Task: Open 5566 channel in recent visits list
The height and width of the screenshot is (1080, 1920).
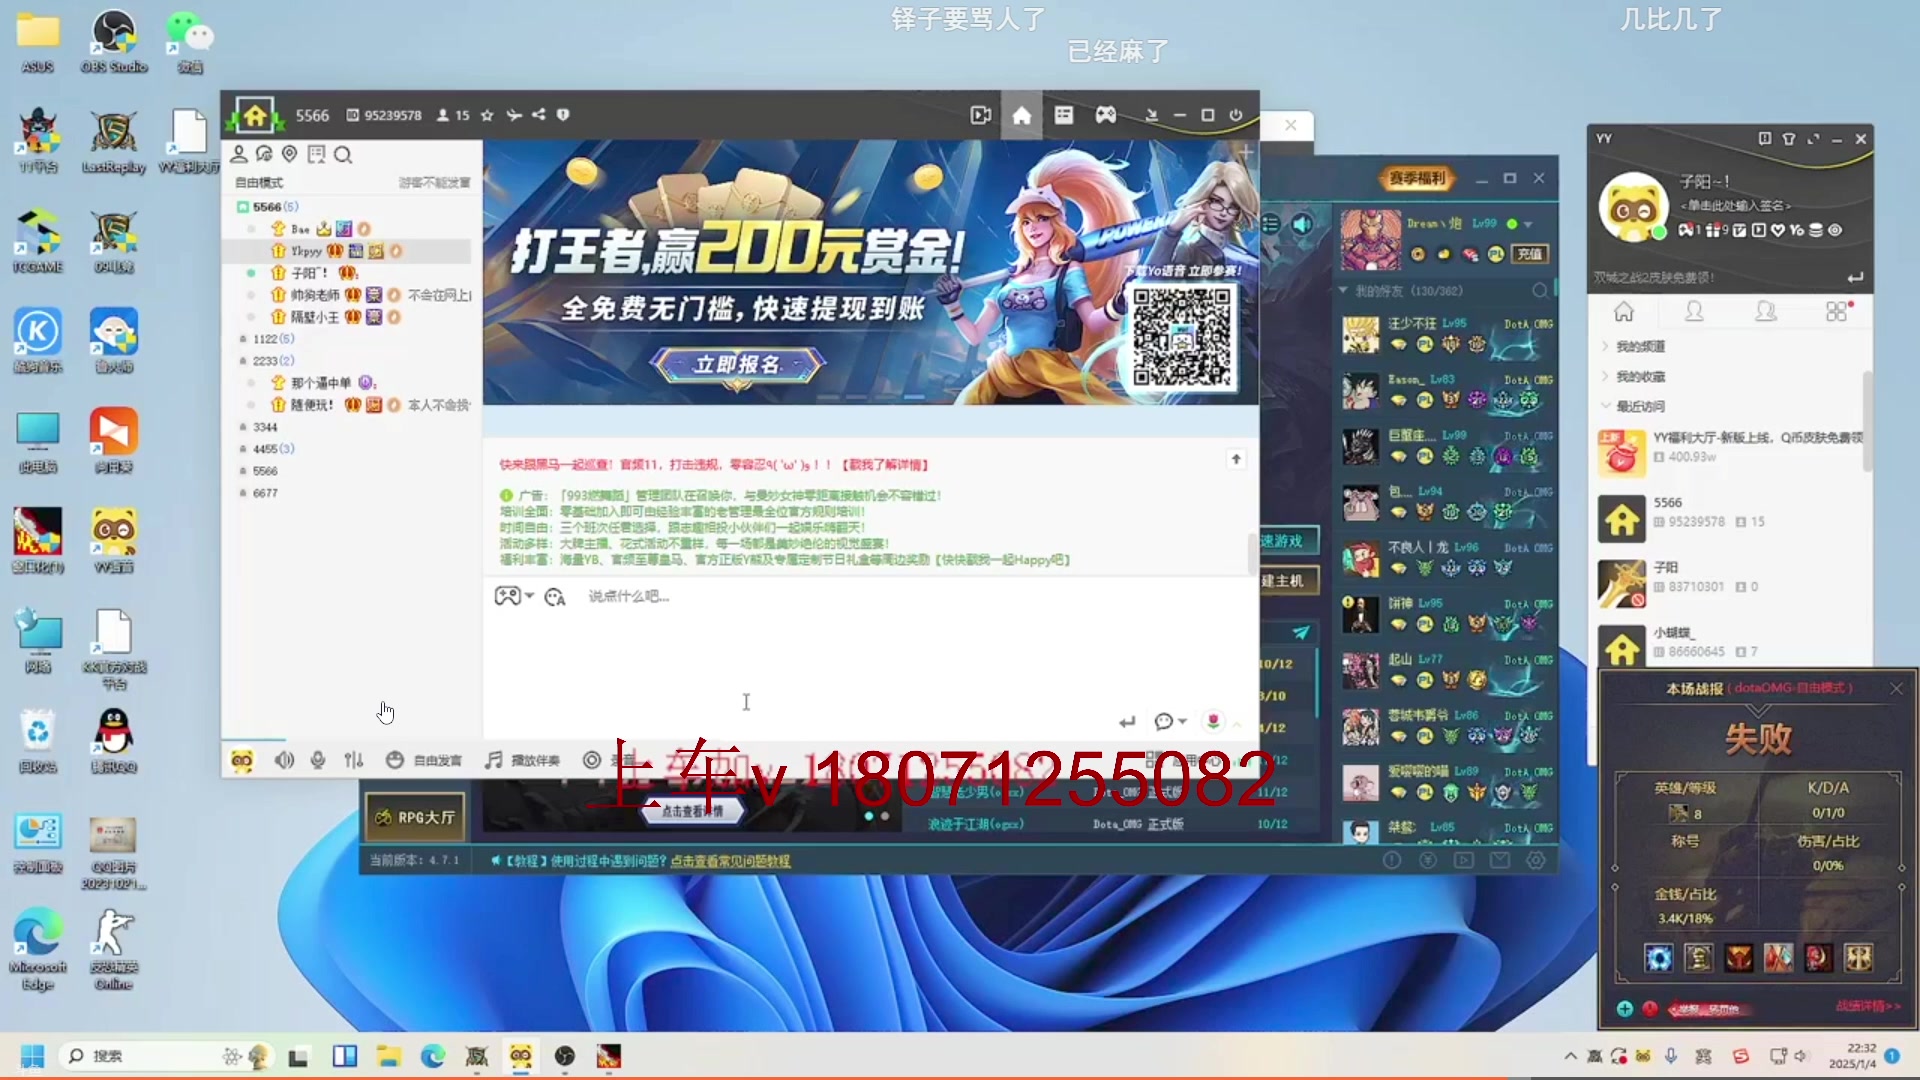Action: click(x=1730, y=520)
